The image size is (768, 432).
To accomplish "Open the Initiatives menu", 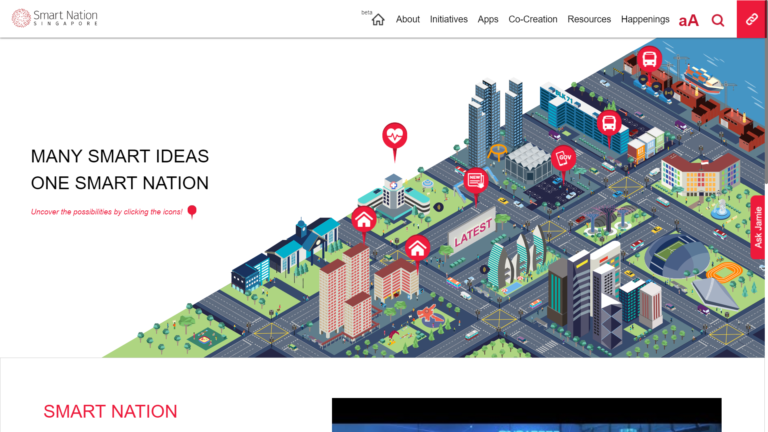I will pyautogui.click(x=449, y=19).
